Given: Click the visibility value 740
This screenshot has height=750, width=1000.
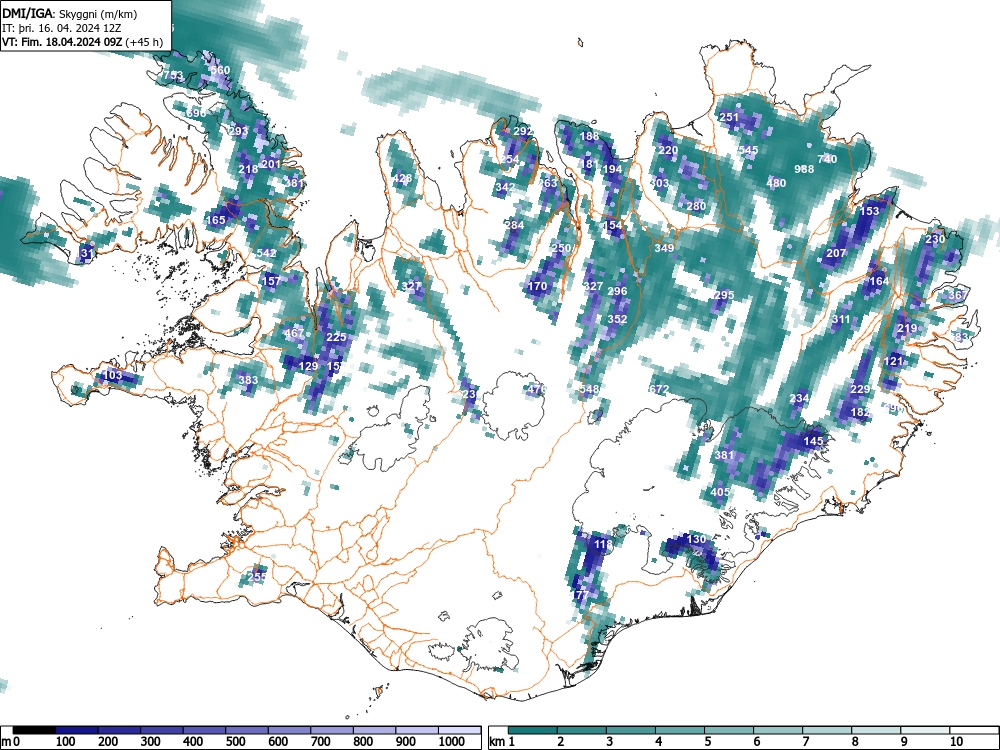Looking at the screenshot, I should coord(827,159).
